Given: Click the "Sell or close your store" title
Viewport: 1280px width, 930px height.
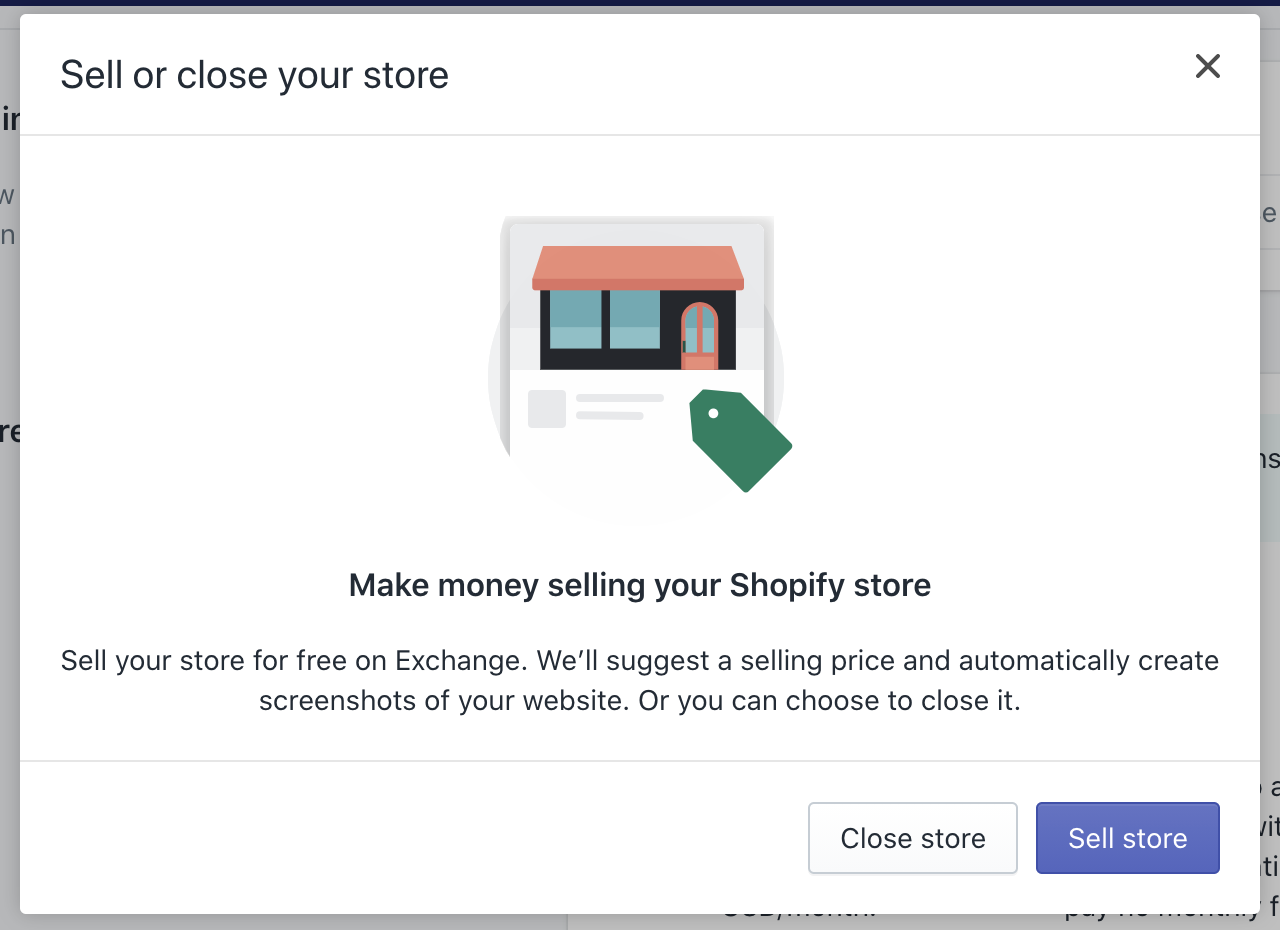Looking at the screenshot, I should pyautogui.click(x=254, y=75).
